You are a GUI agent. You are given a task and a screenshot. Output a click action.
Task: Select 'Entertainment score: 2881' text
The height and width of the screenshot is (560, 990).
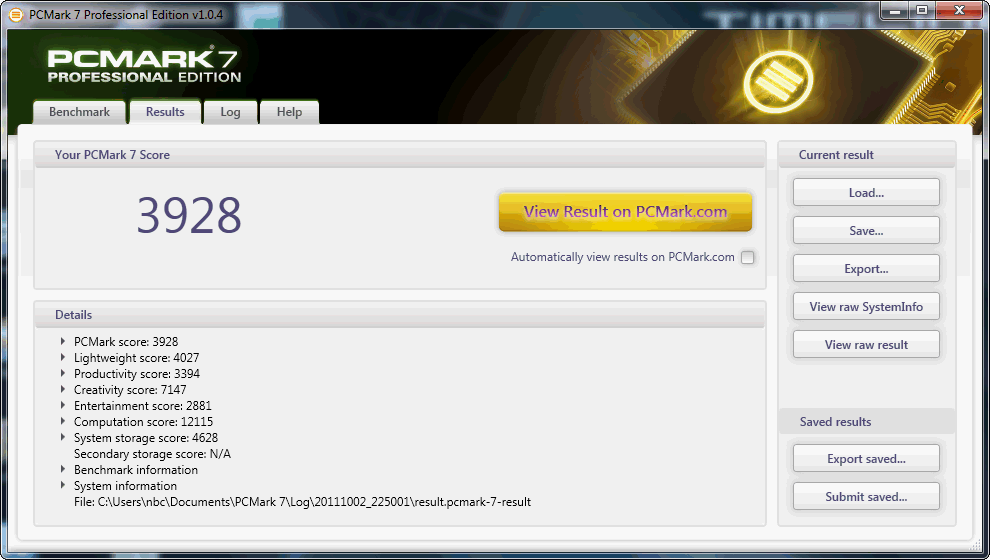[x=143, y=405]
